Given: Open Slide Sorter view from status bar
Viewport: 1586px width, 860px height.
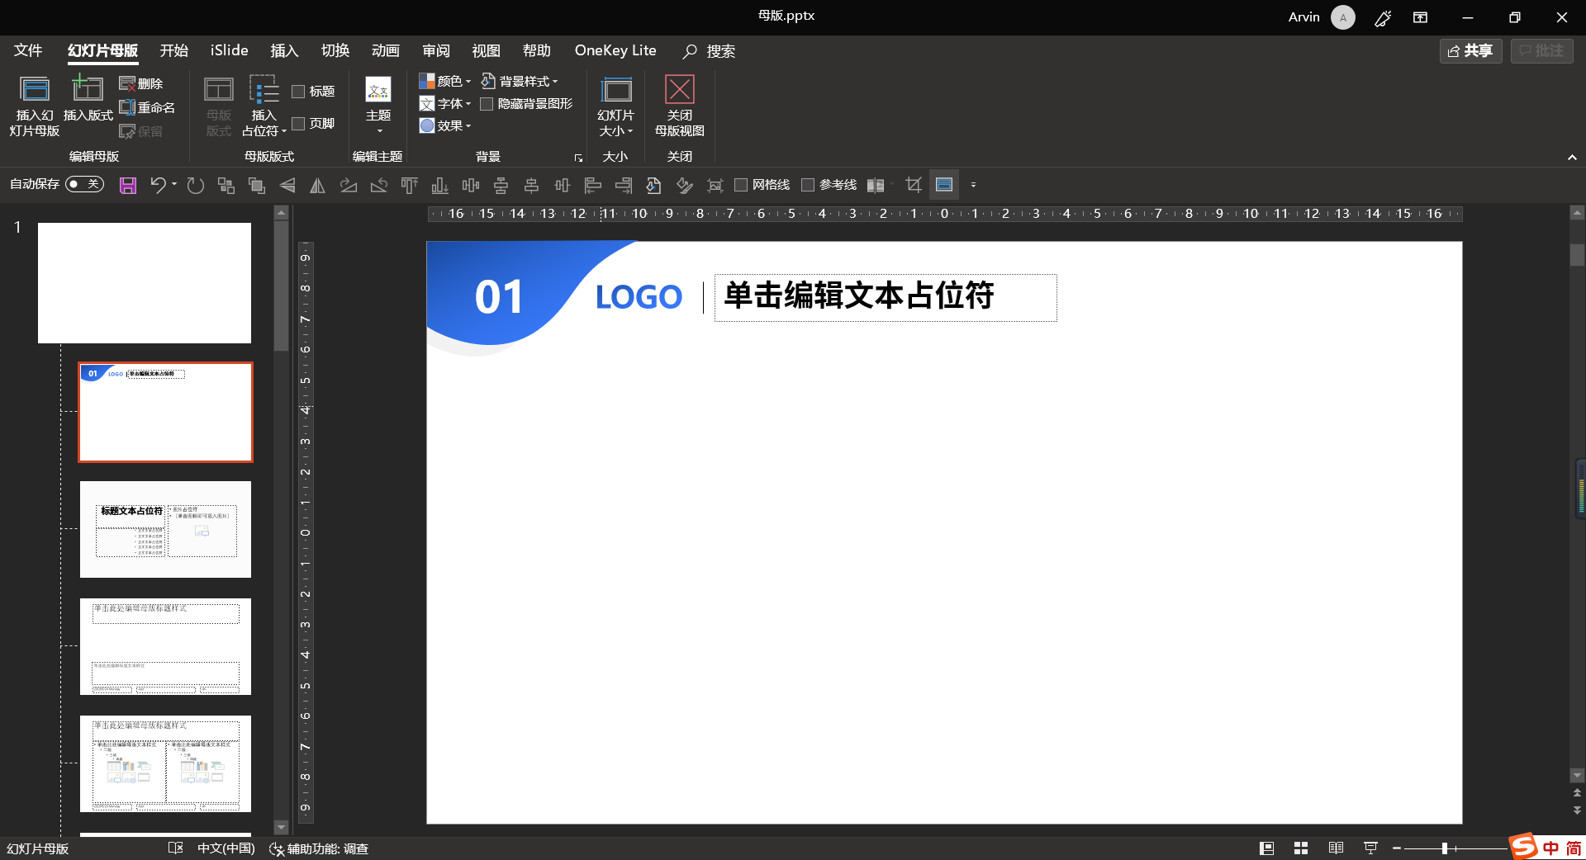Looking at the screenshot, I should point(1301,848).
